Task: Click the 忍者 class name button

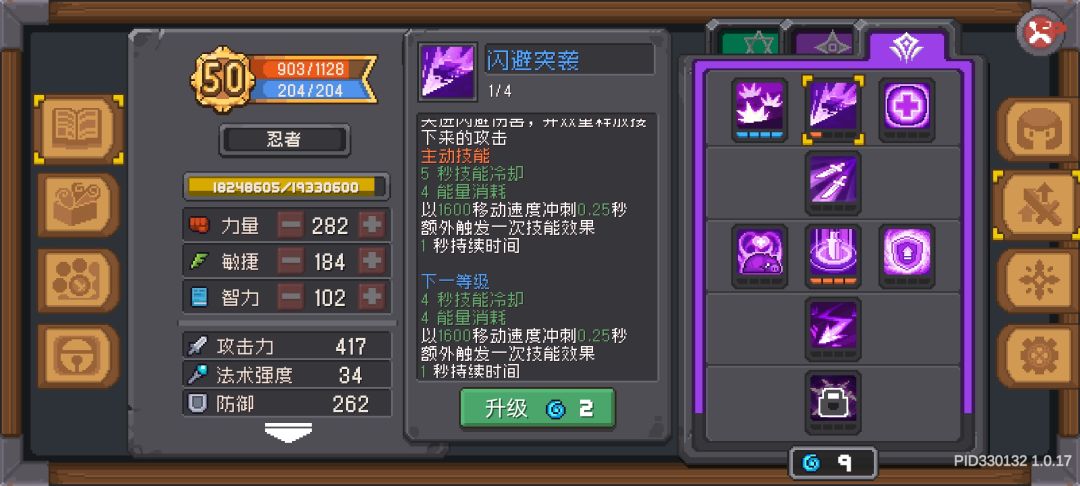Action: [x=284, y=140]
